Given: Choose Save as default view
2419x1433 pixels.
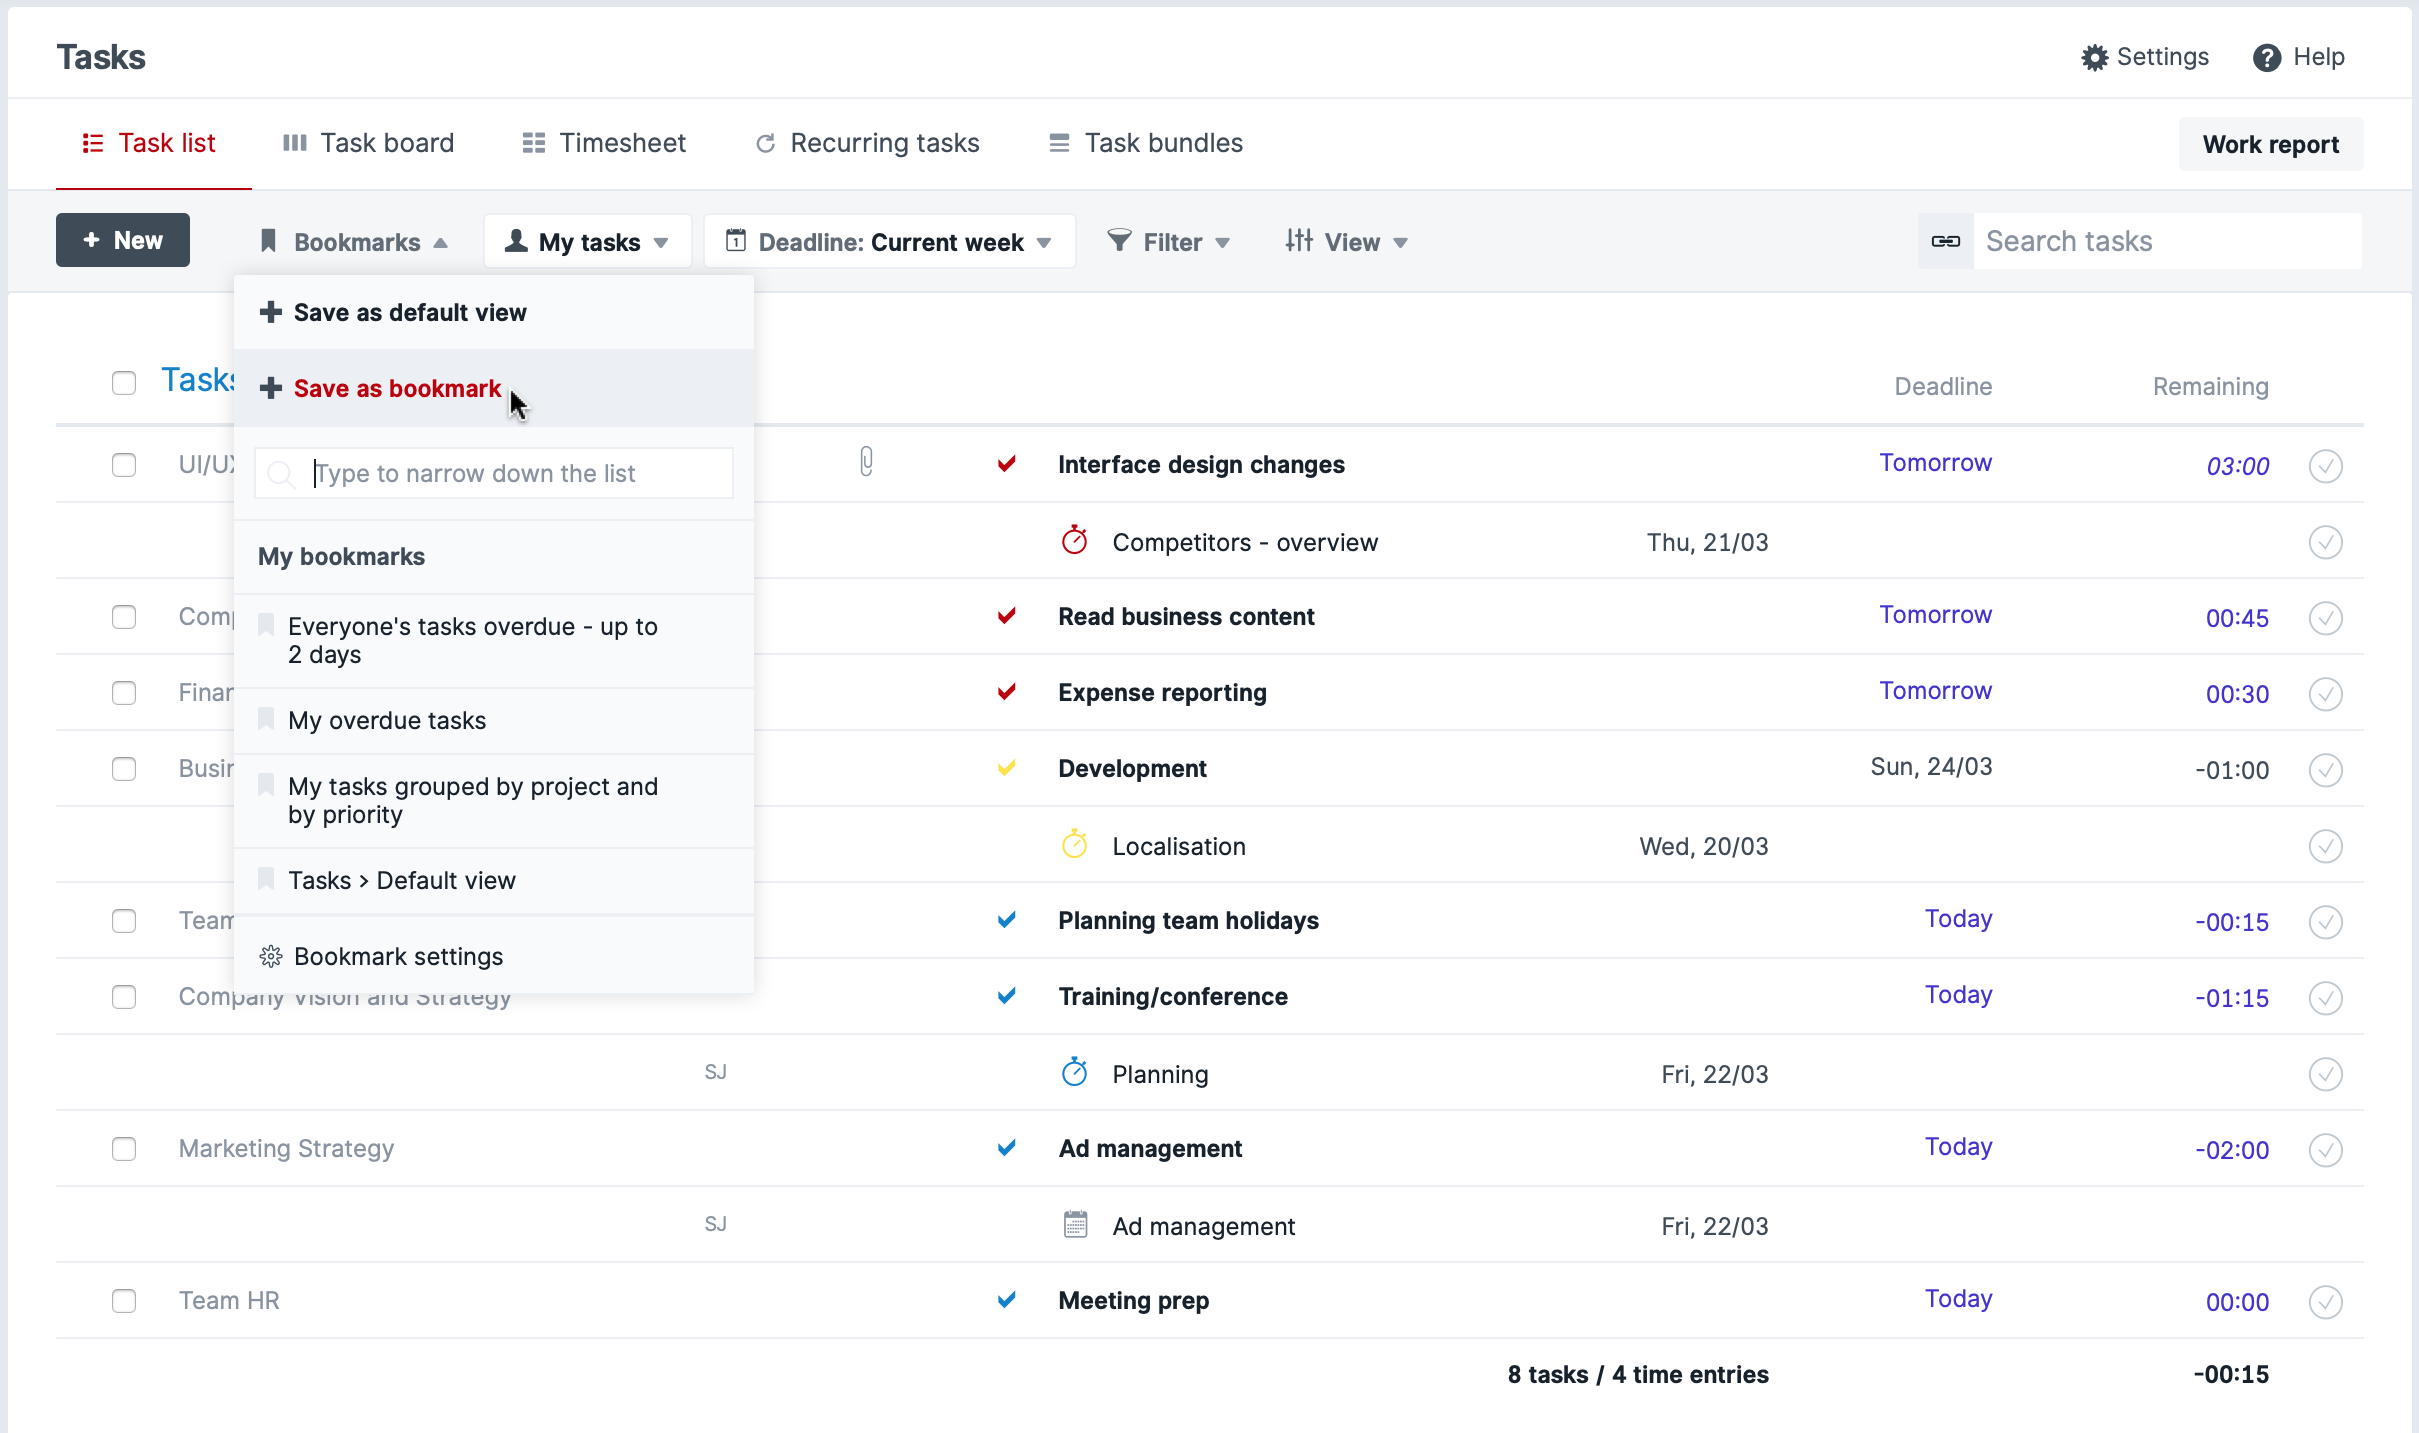Looking at the screenshot, I should tap(494, 313).
